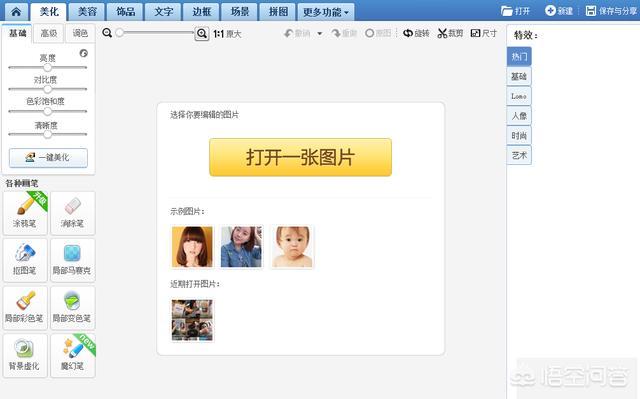Switch to the 美化 tab
This screenshot has width=640, height=399.
tap(49, 11)
